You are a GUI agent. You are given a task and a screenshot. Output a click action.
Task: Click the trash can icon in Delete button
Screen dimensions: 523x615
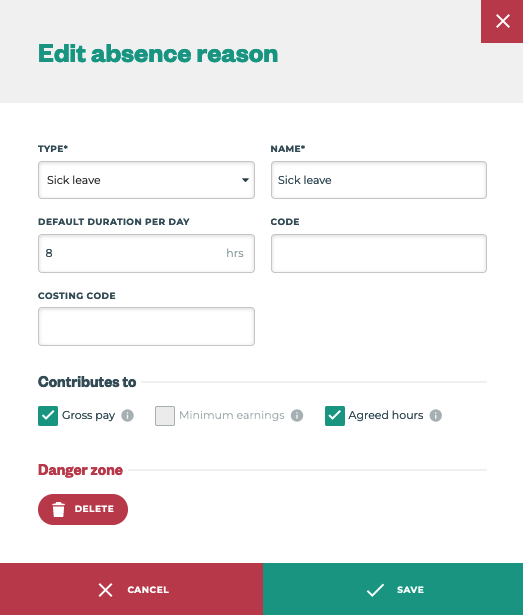coord(58,509)
